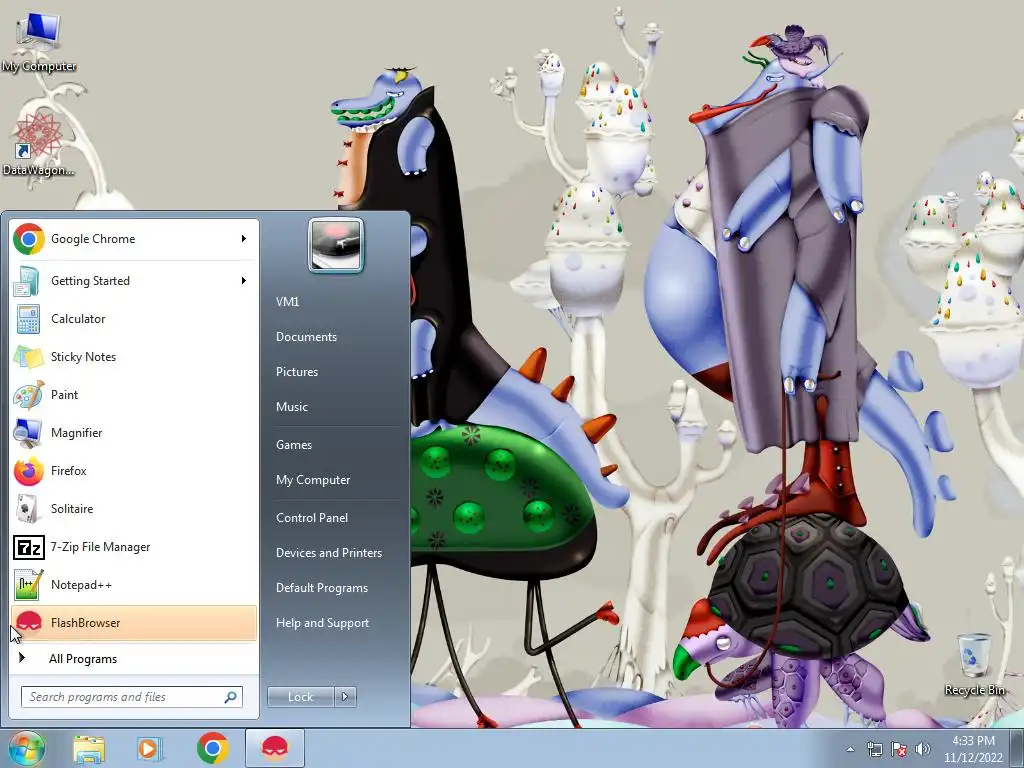1024x768 pixels.
Task: Expand All Programs list
Action: point(134,659)
